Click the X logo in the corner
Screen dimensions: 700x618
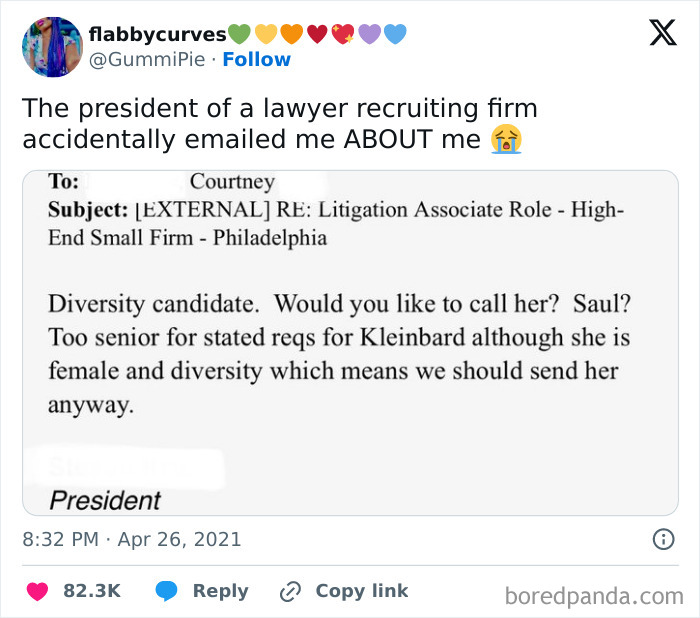[x=662, y=33]
